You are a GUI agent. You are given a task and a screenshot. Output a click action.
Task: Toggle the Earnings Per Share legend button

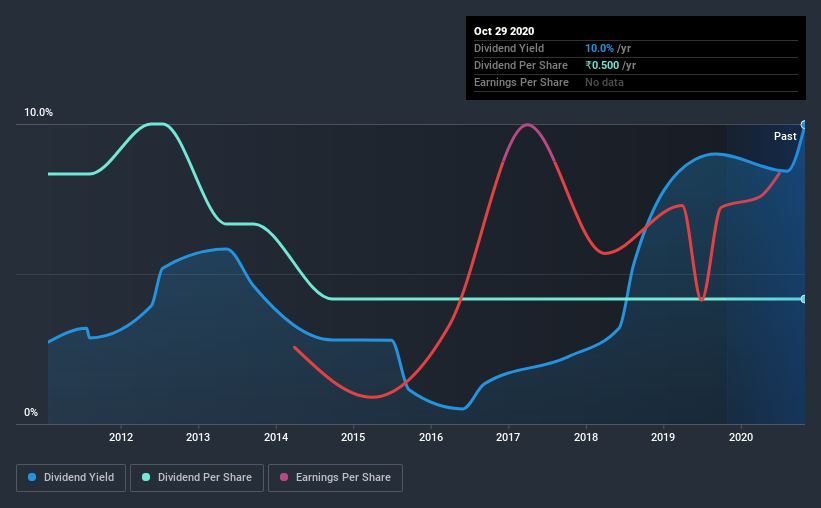click(335, 478)
